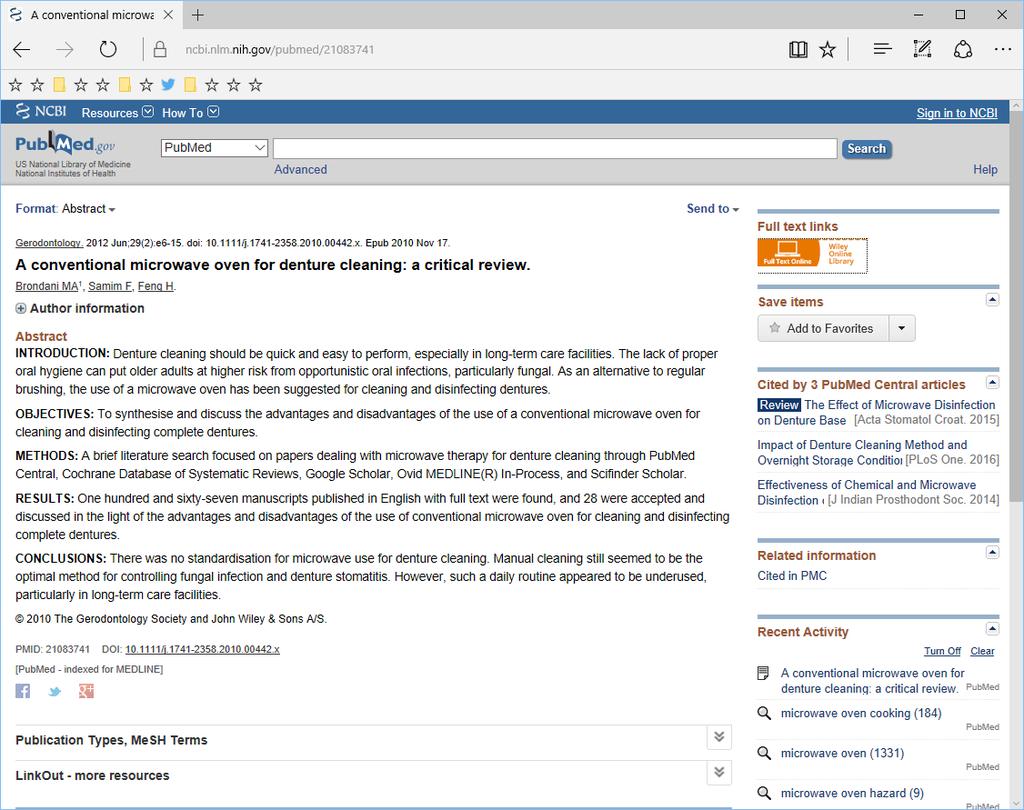Click Turn Off in Recent Activity
The image size is (1024, 810).
(x=942, y=651)
